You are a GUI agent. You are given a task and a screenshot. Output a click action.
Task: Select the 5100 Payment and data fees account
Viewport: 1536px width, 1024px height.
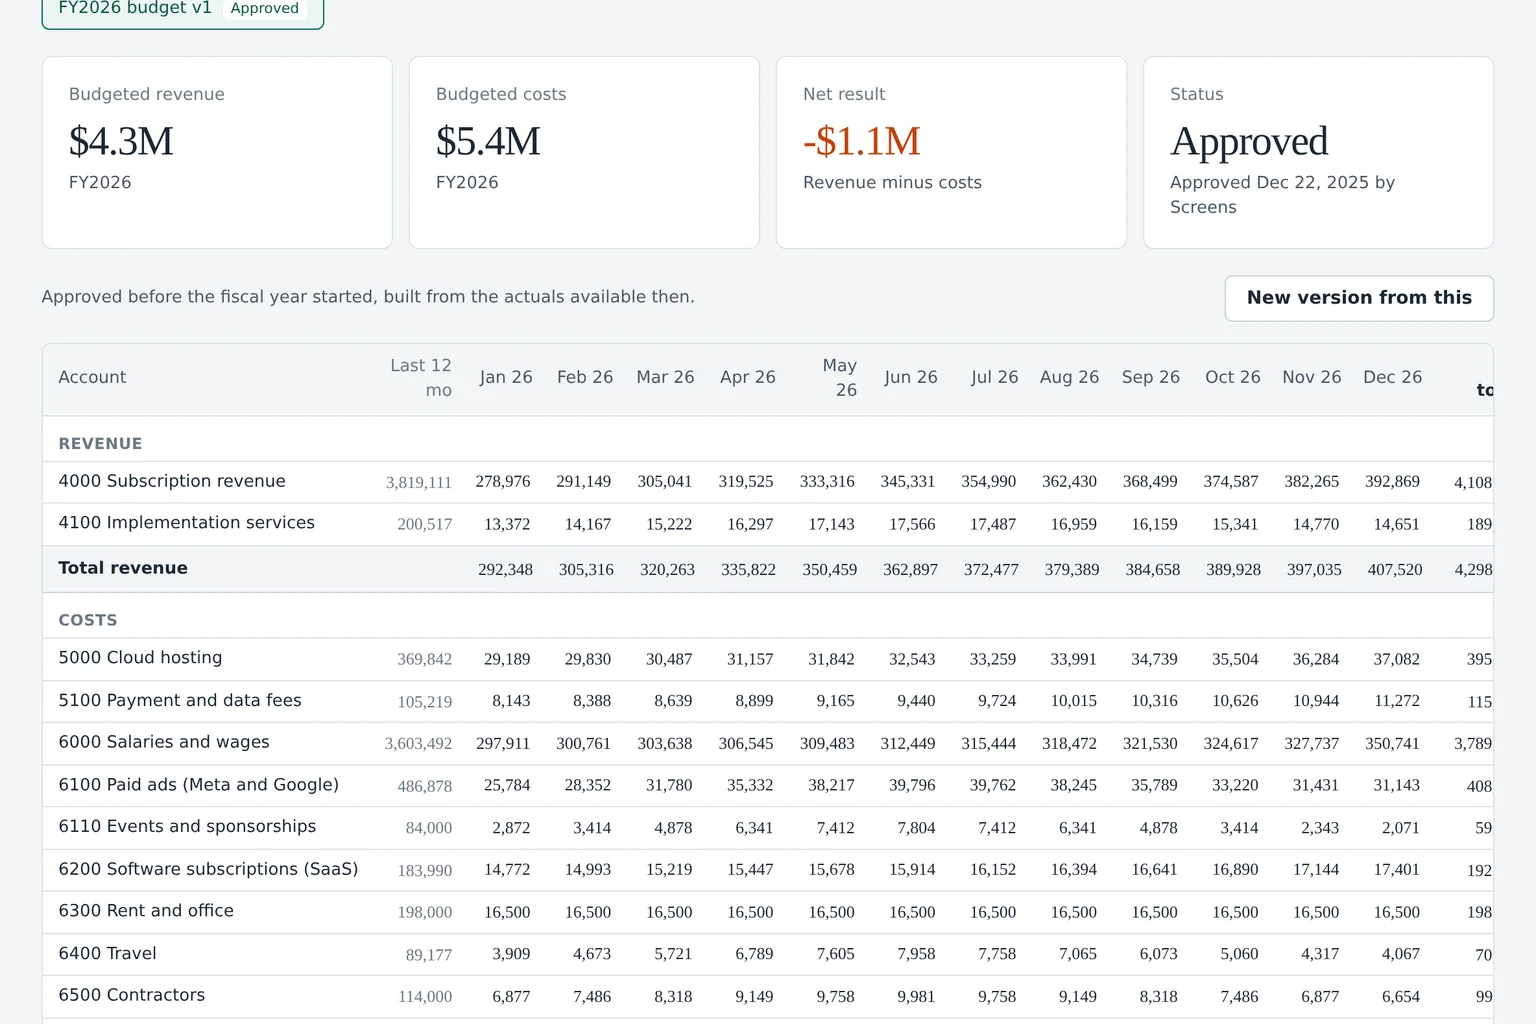click(180, 701)
